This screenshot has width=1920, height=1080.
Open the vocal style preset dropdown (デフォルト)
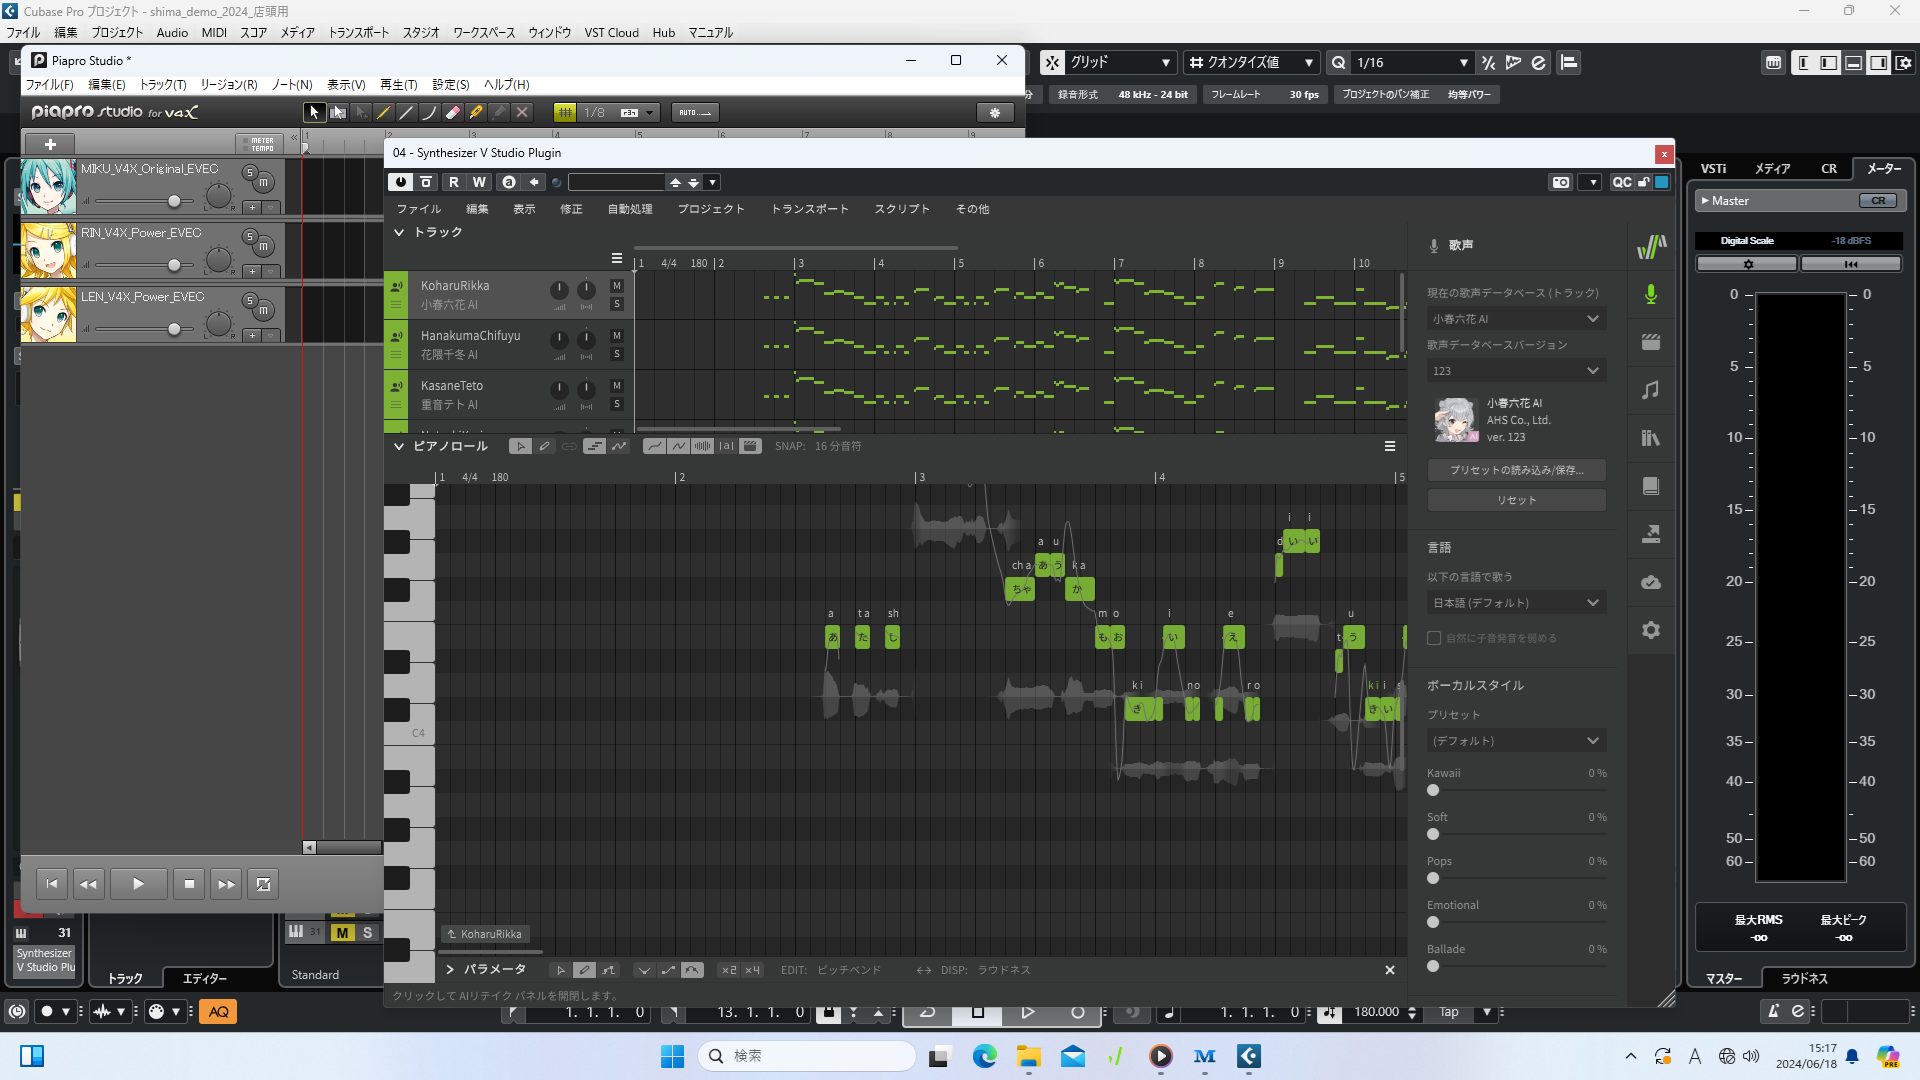(x=1516, y=741)
